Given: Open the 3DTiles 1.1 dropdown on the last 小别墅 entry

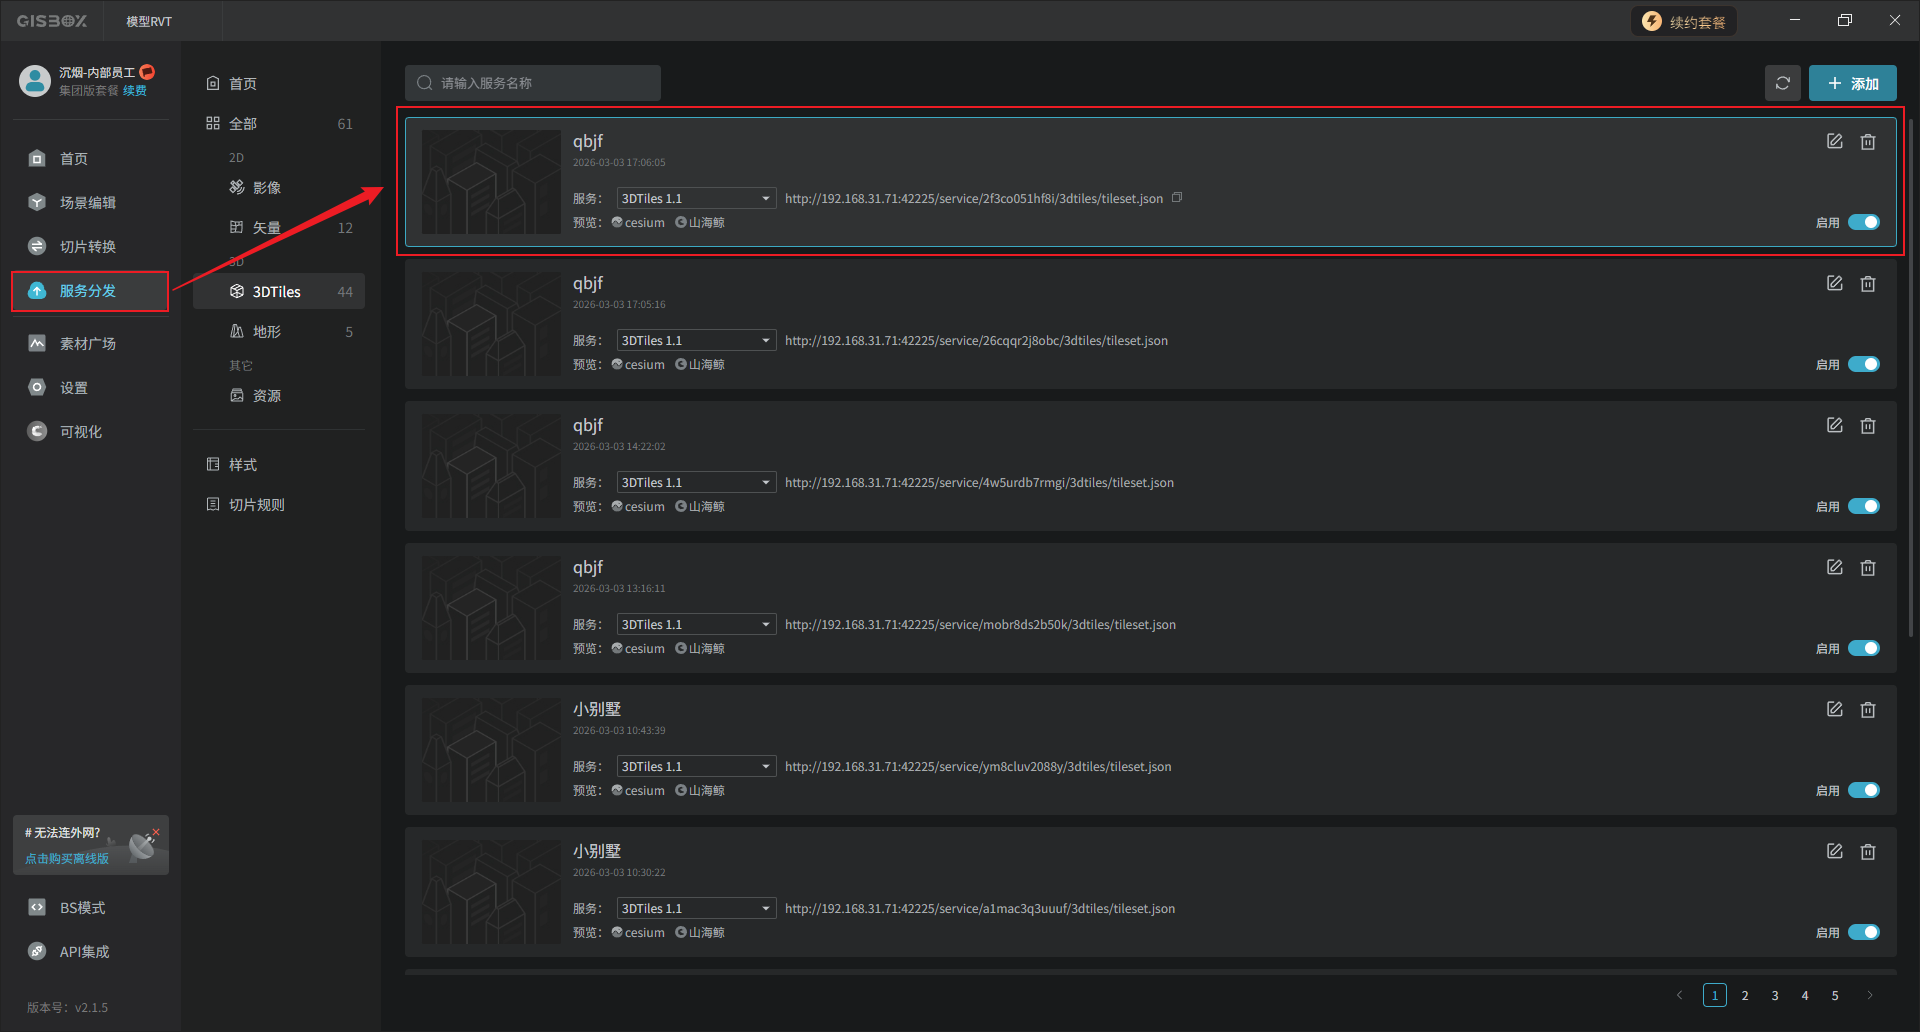Looking at the screenshot, I should click(696, 909).
